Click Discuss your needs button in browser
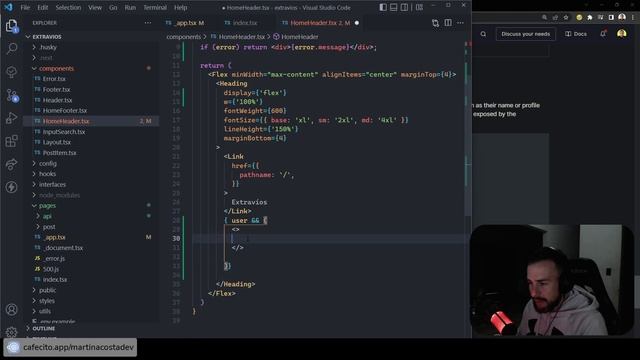Viewport: 640px width, 360px height. click(x=525, y=34)
